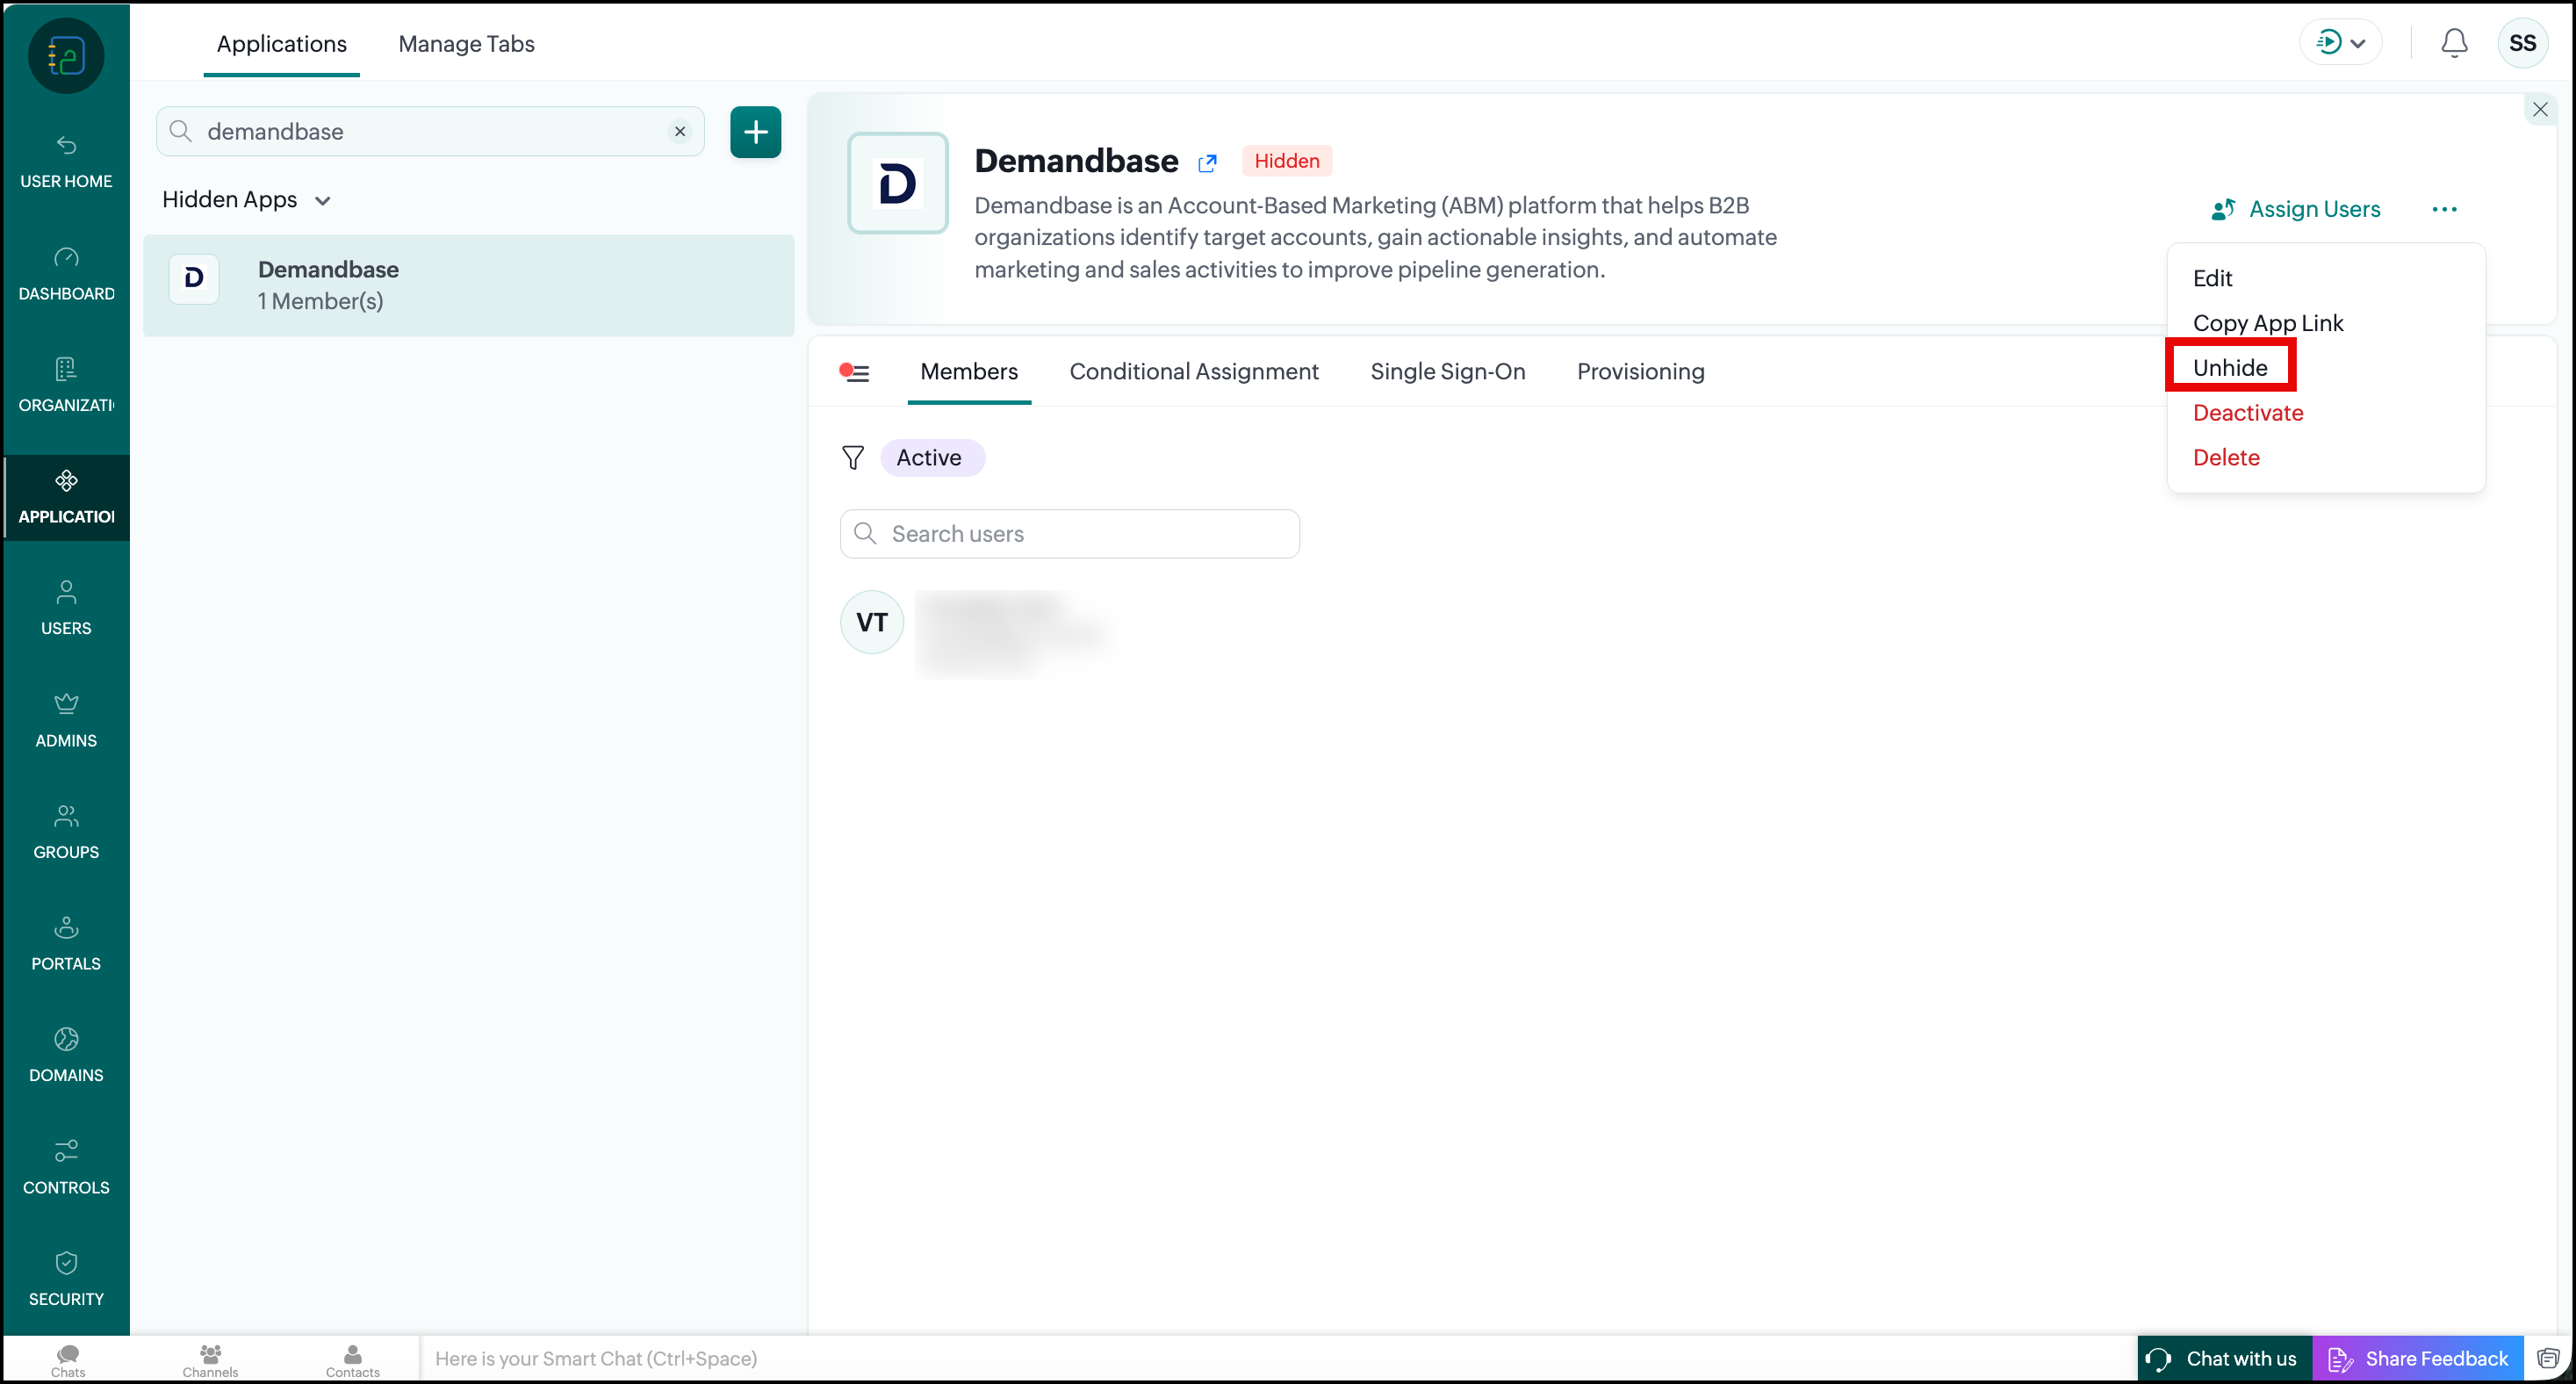
Task: Click the Assign Users button
Action: (2296, 209)
